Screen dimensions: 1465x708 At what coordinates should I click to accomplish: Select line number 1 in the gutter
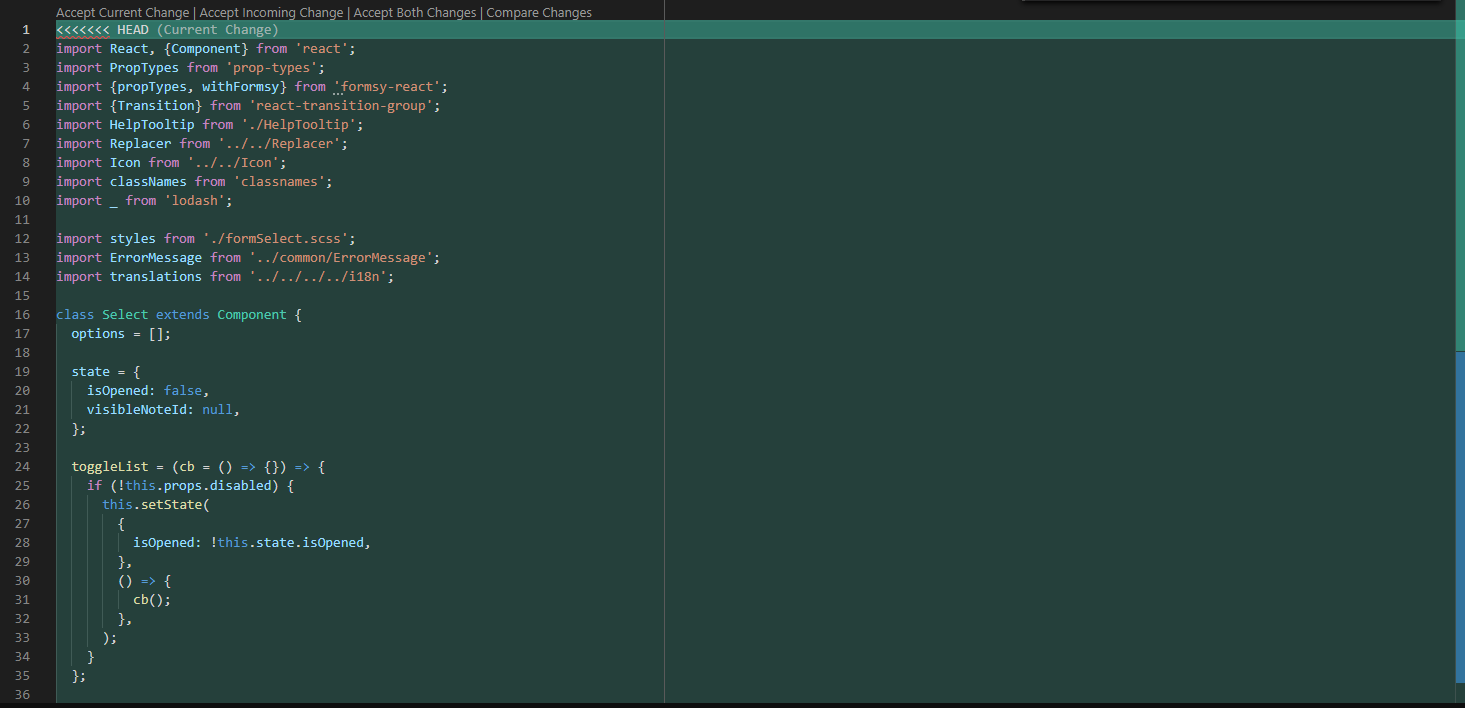(x=26, y=30)
